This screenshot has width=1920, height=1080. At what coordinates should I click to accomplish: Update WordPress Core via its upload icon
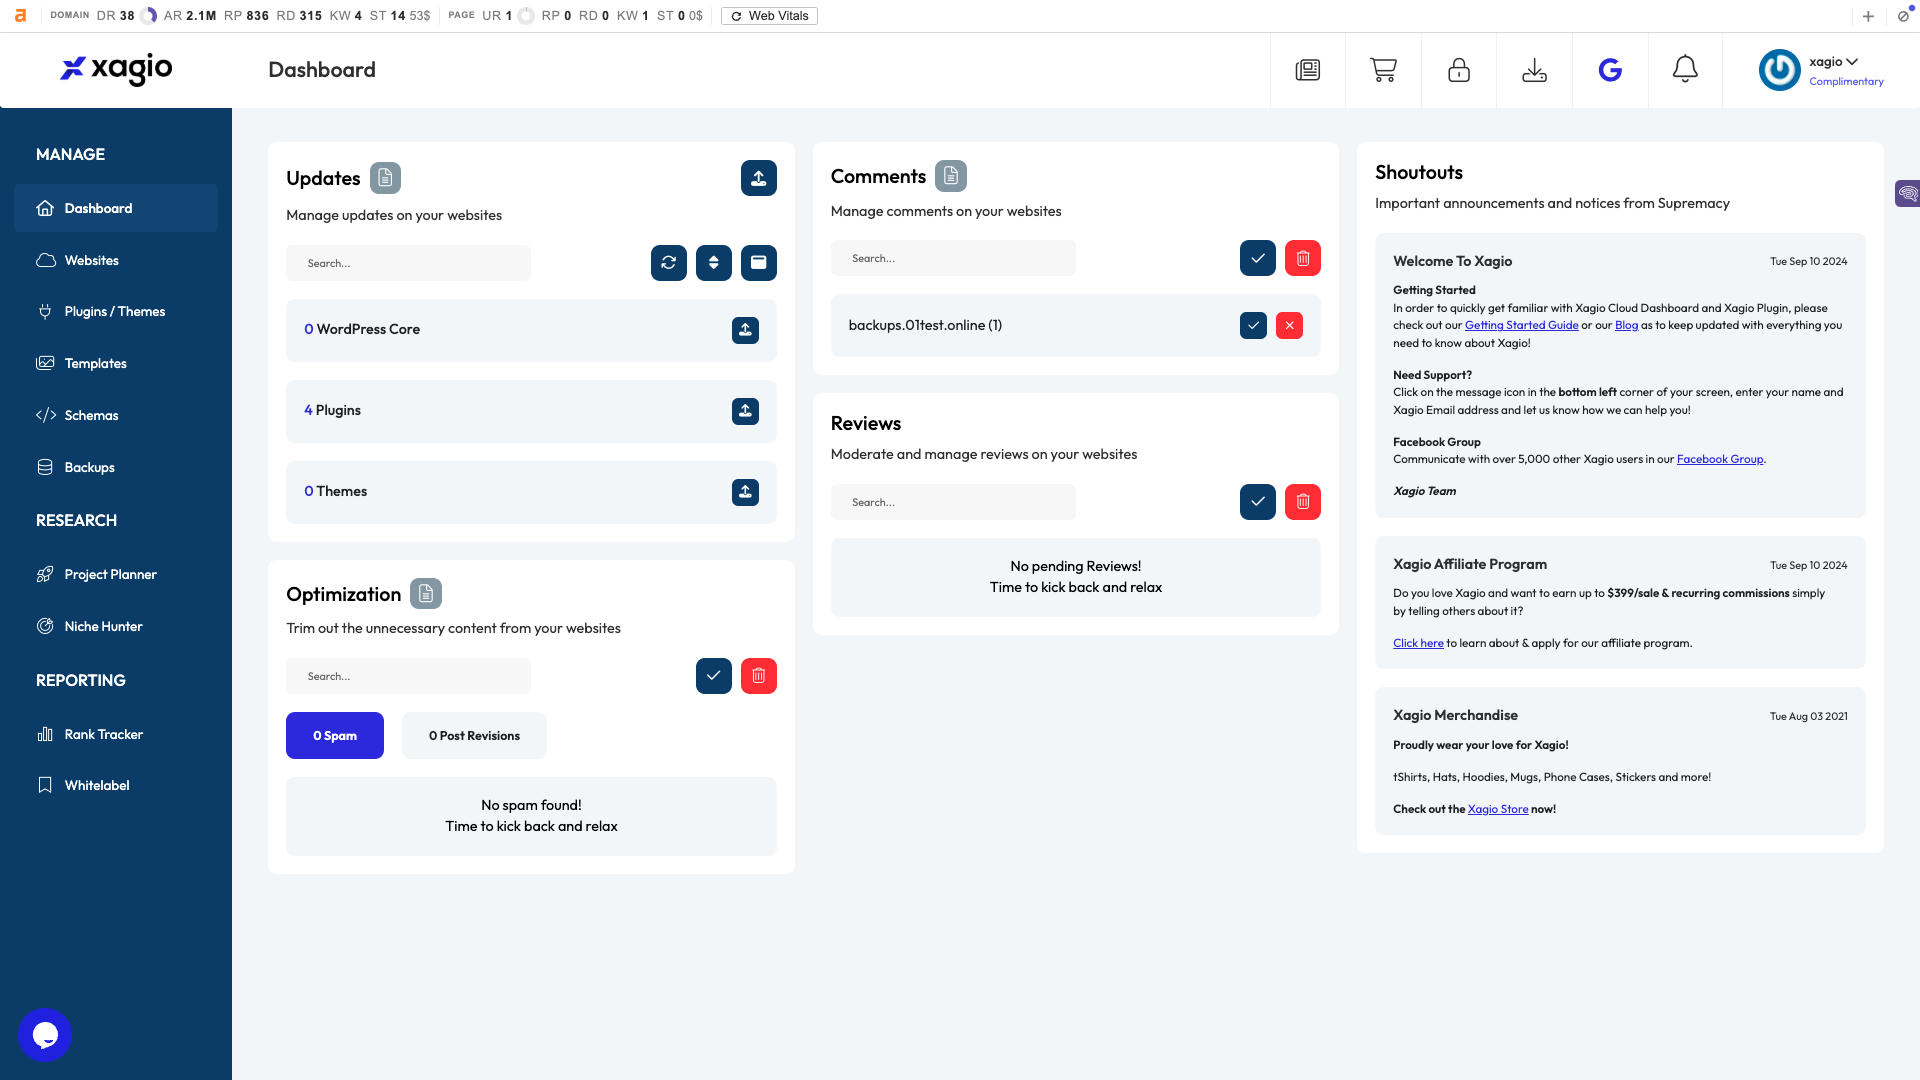tap(745, 330)
